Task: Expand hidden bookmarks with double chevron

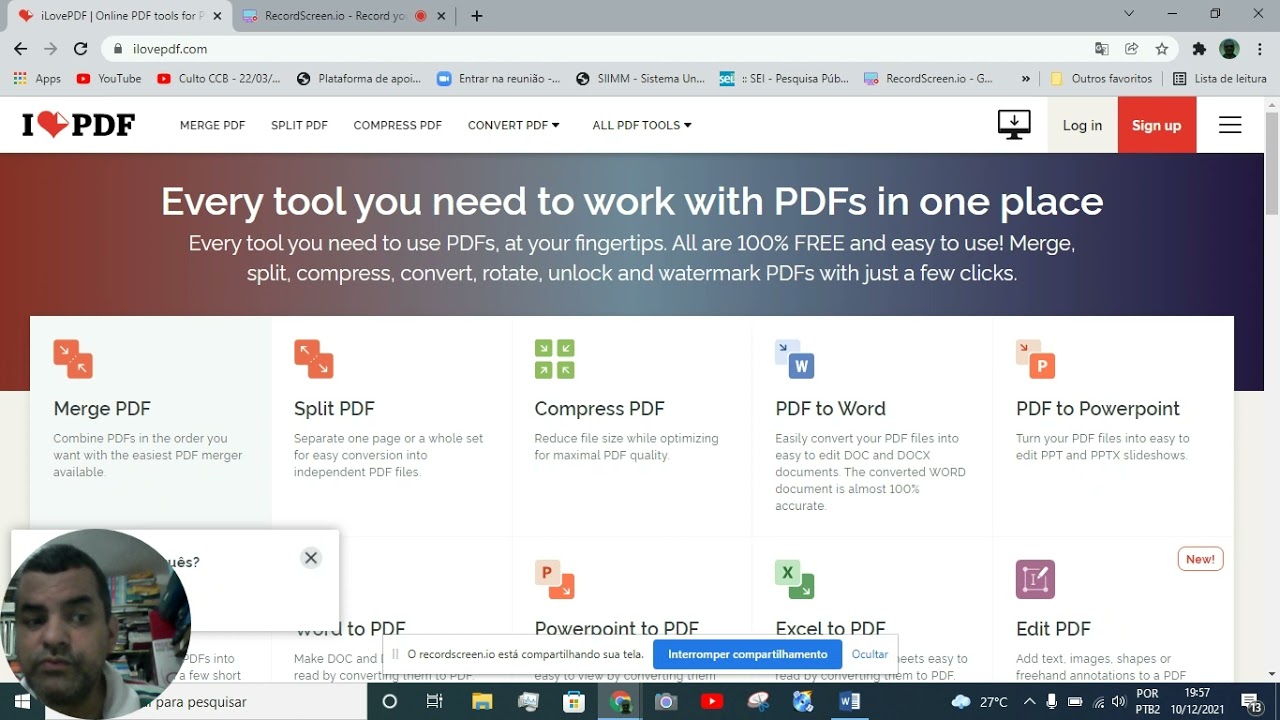Action: tap(1026, 78)
